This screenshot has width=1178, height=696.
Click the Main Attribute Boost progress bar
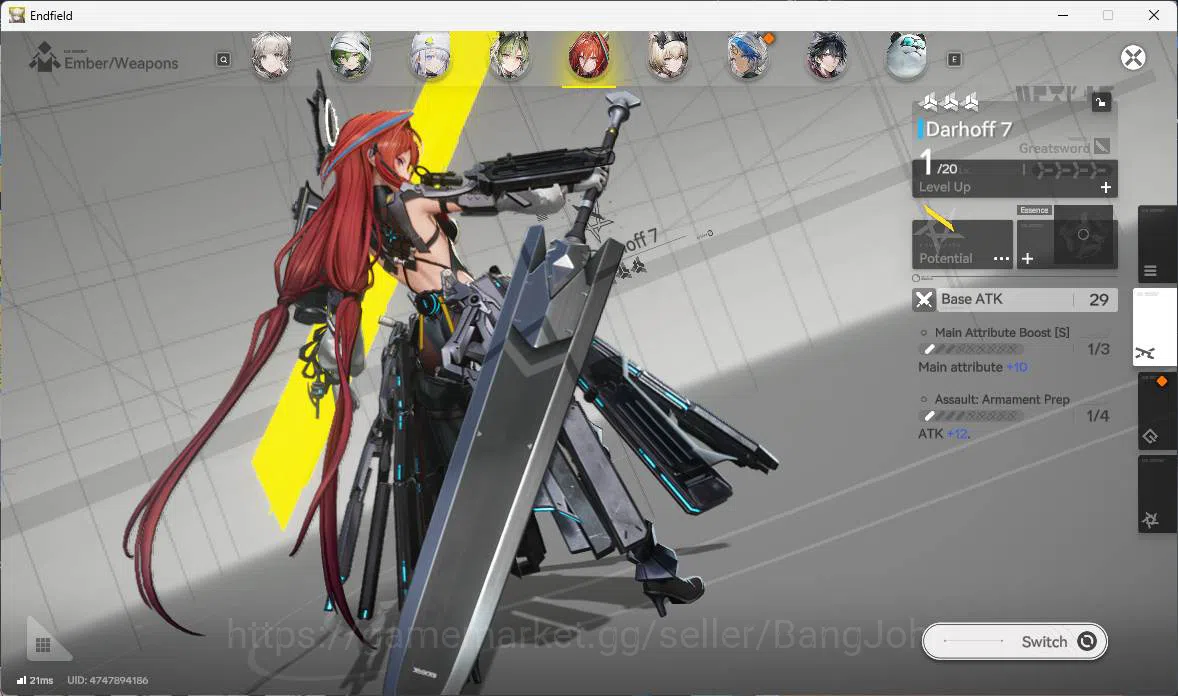coord(971,349)
